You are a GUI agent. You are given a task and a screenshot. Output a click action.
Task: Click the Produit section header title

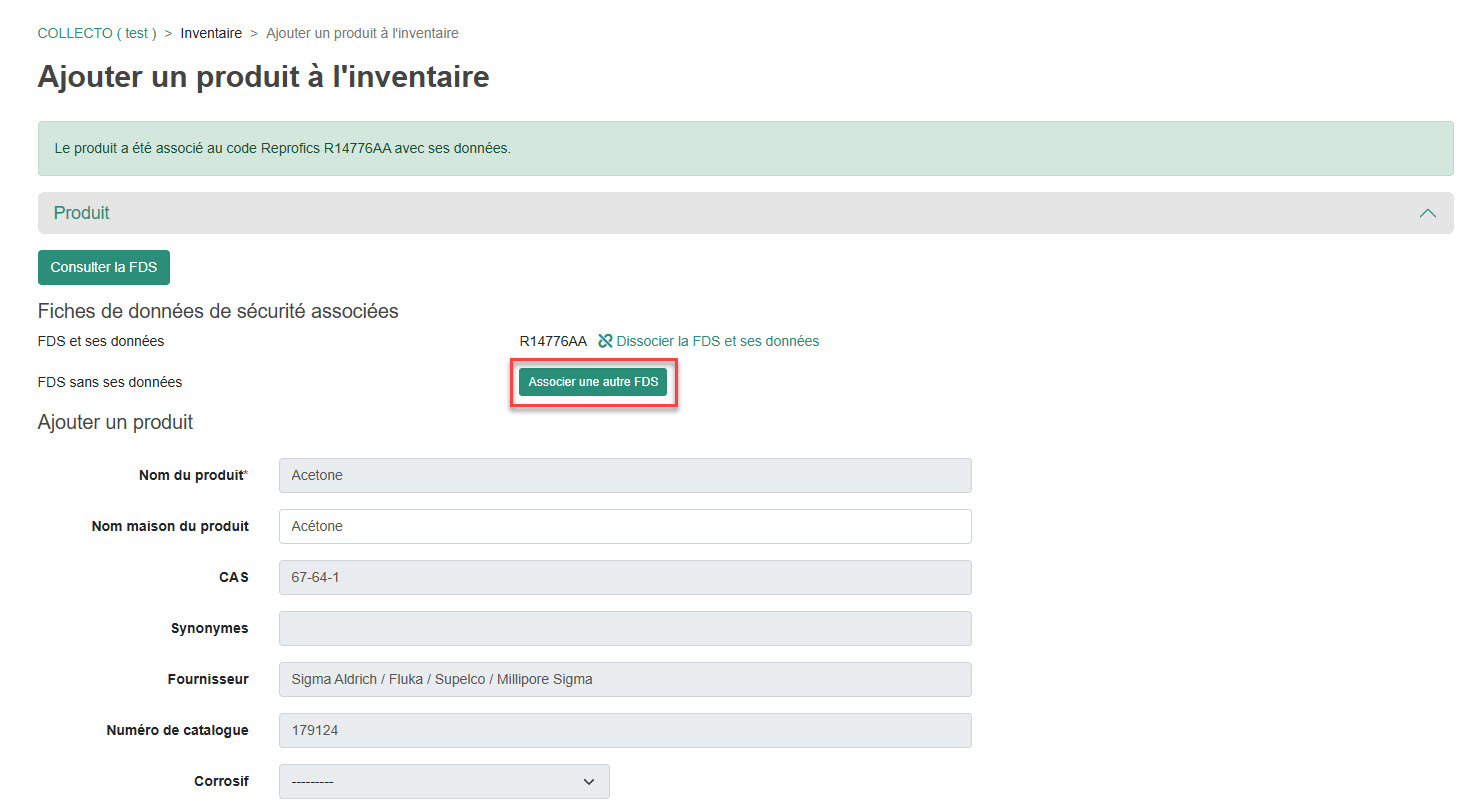click(x=82, y=213)
